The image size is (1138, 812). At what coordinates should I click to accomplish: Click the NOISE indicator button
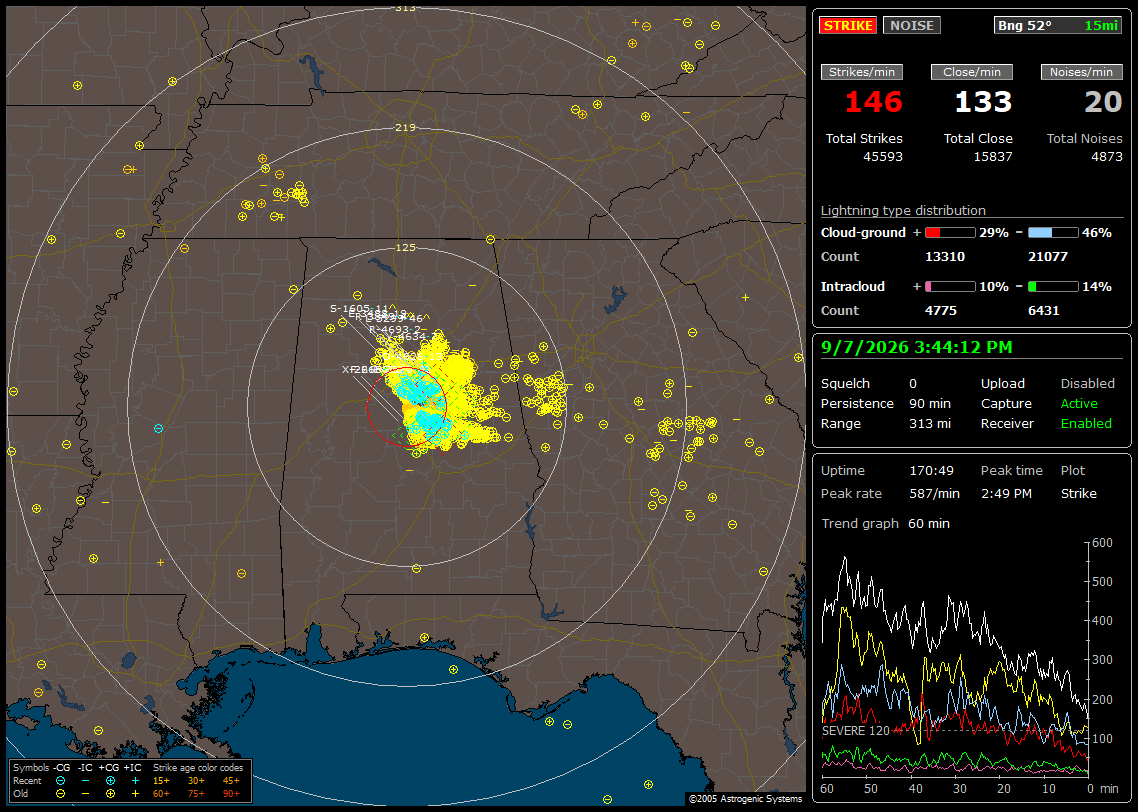tap(912, 25)
